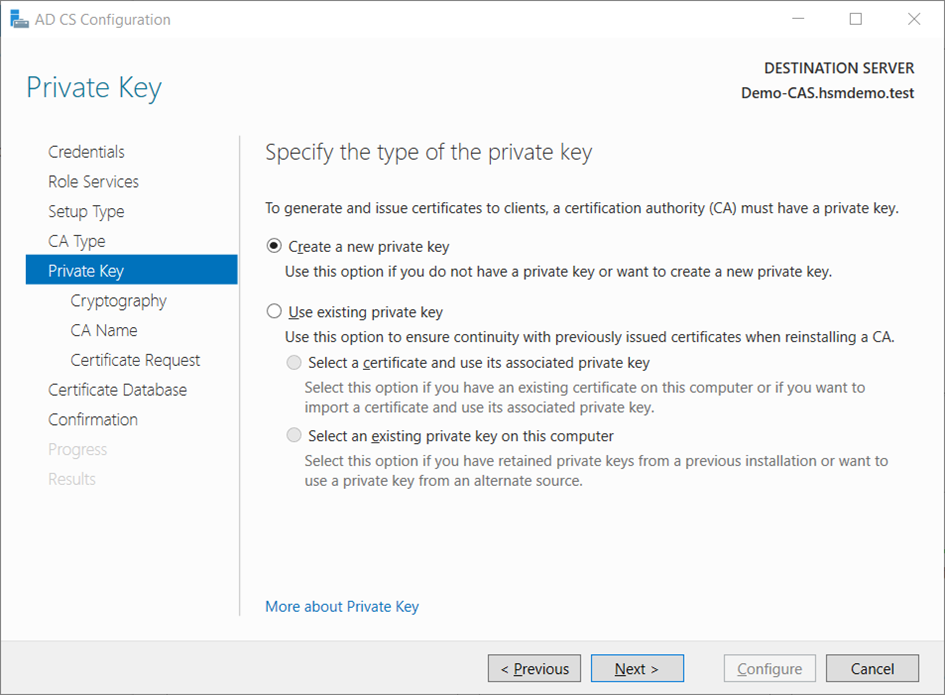
Task: Maximize the AD CS Configuration window
Action: pyautogui.click(x=856, y=19)
